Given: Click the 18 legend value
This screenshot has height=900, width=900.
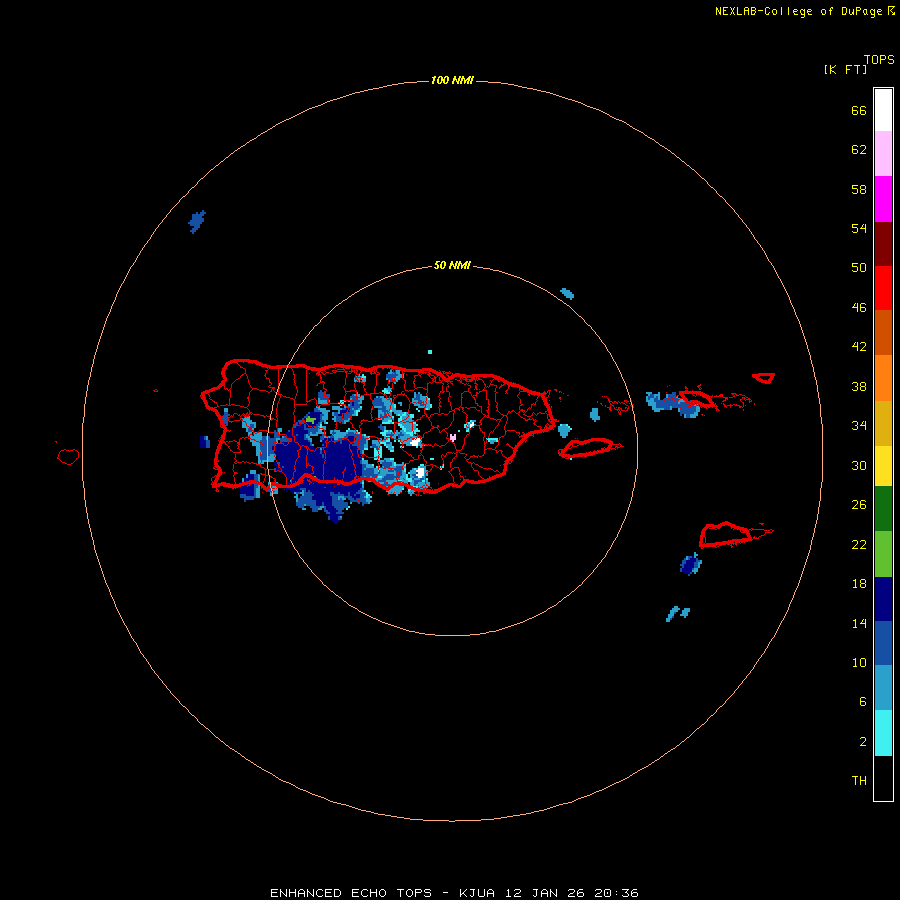Looking at the screenshot, I should click(859, 584).
